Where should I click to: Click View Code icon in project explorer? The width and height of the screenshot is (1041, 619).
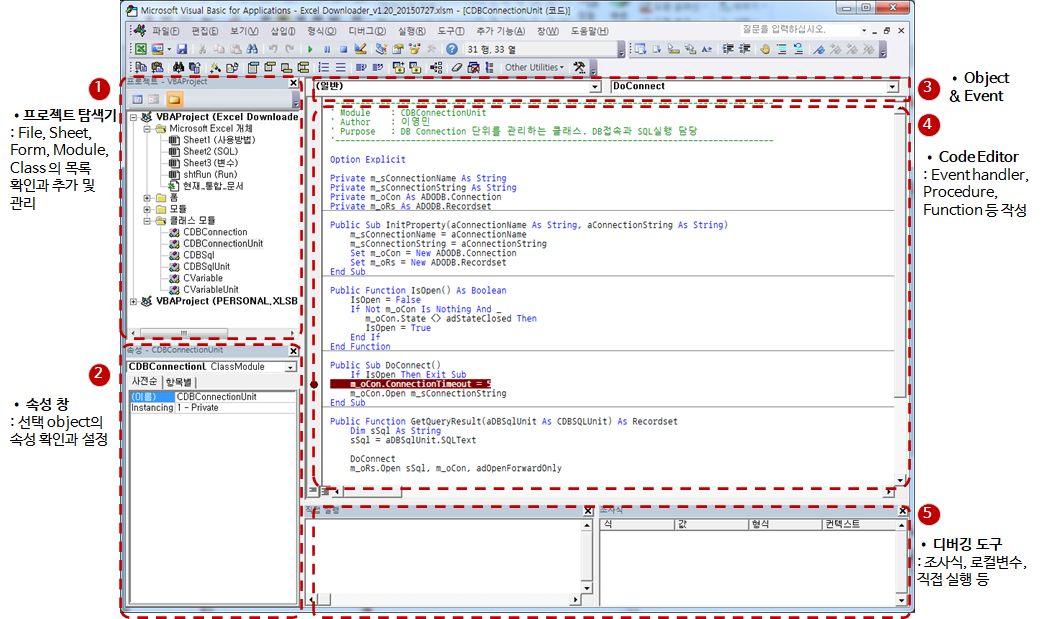pos(137,100)
